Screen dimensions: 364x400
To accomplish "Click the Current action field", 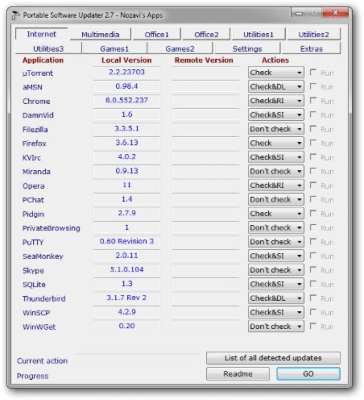I will [138, 360].
